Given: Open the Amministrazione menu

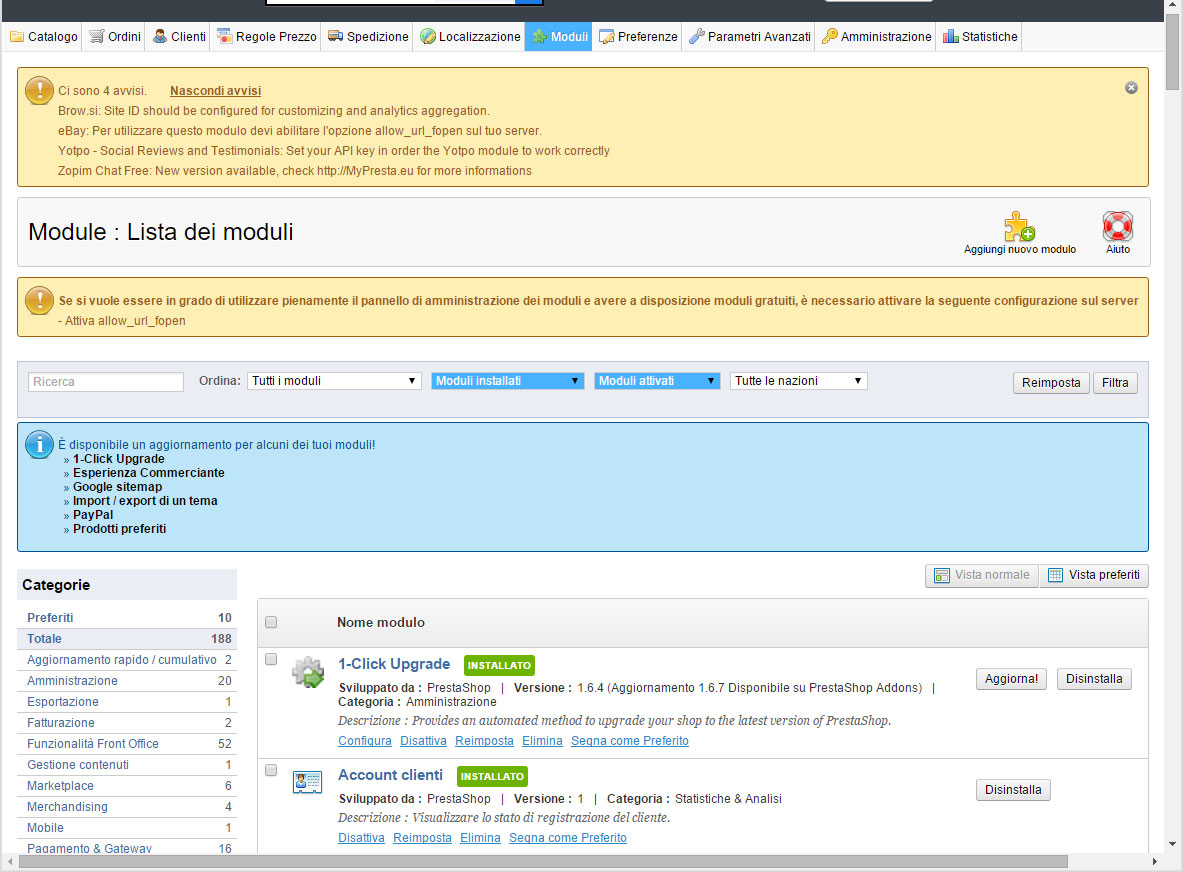Looking at the screenshot, I should 876,37.
